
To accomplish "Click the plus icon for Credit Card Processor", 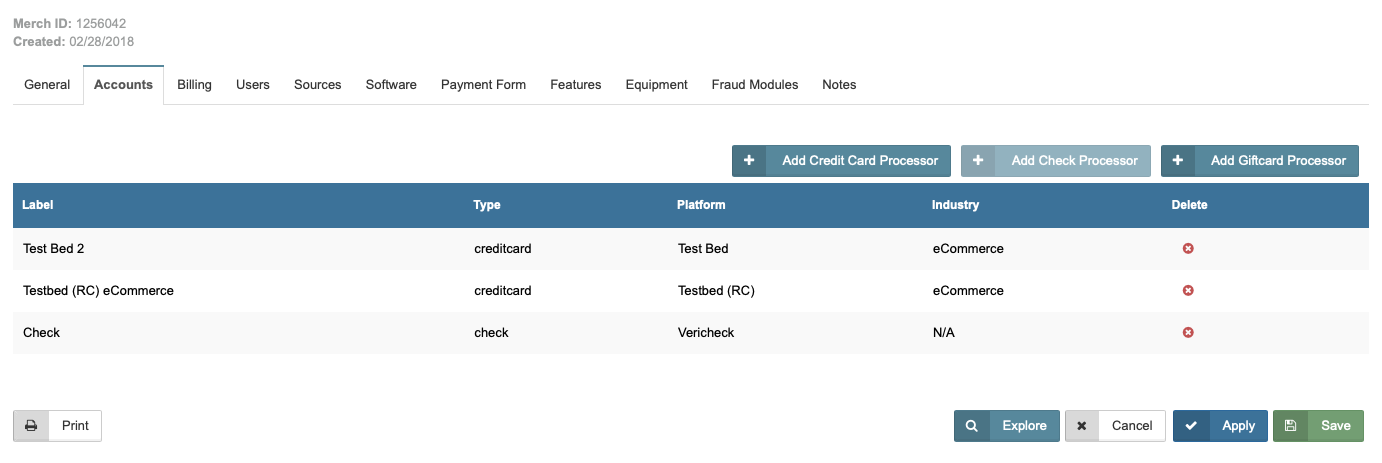I will point(749,161).
